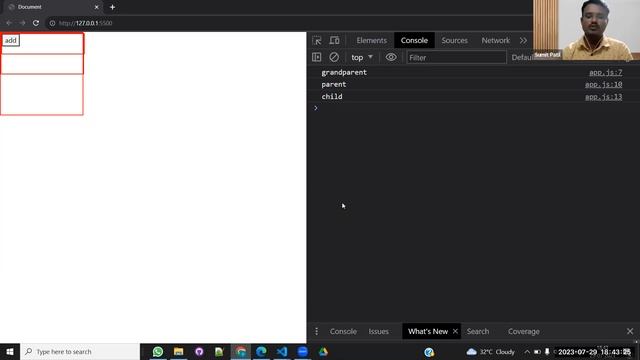
Task: Click the middle red-bordered box
Action: point(42,64)
